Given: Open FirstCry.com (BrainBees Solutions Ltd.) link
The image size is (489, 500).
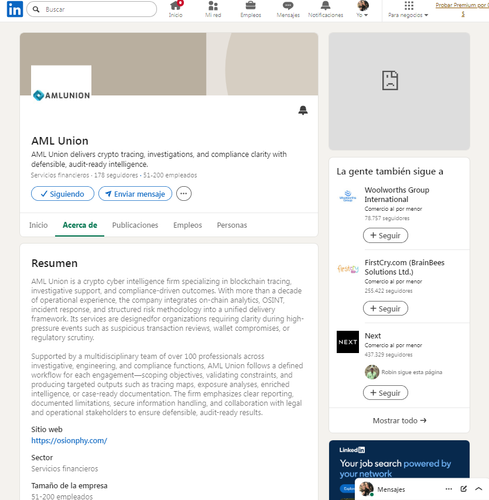Looking at the screenshot, I should coord(404,267).
